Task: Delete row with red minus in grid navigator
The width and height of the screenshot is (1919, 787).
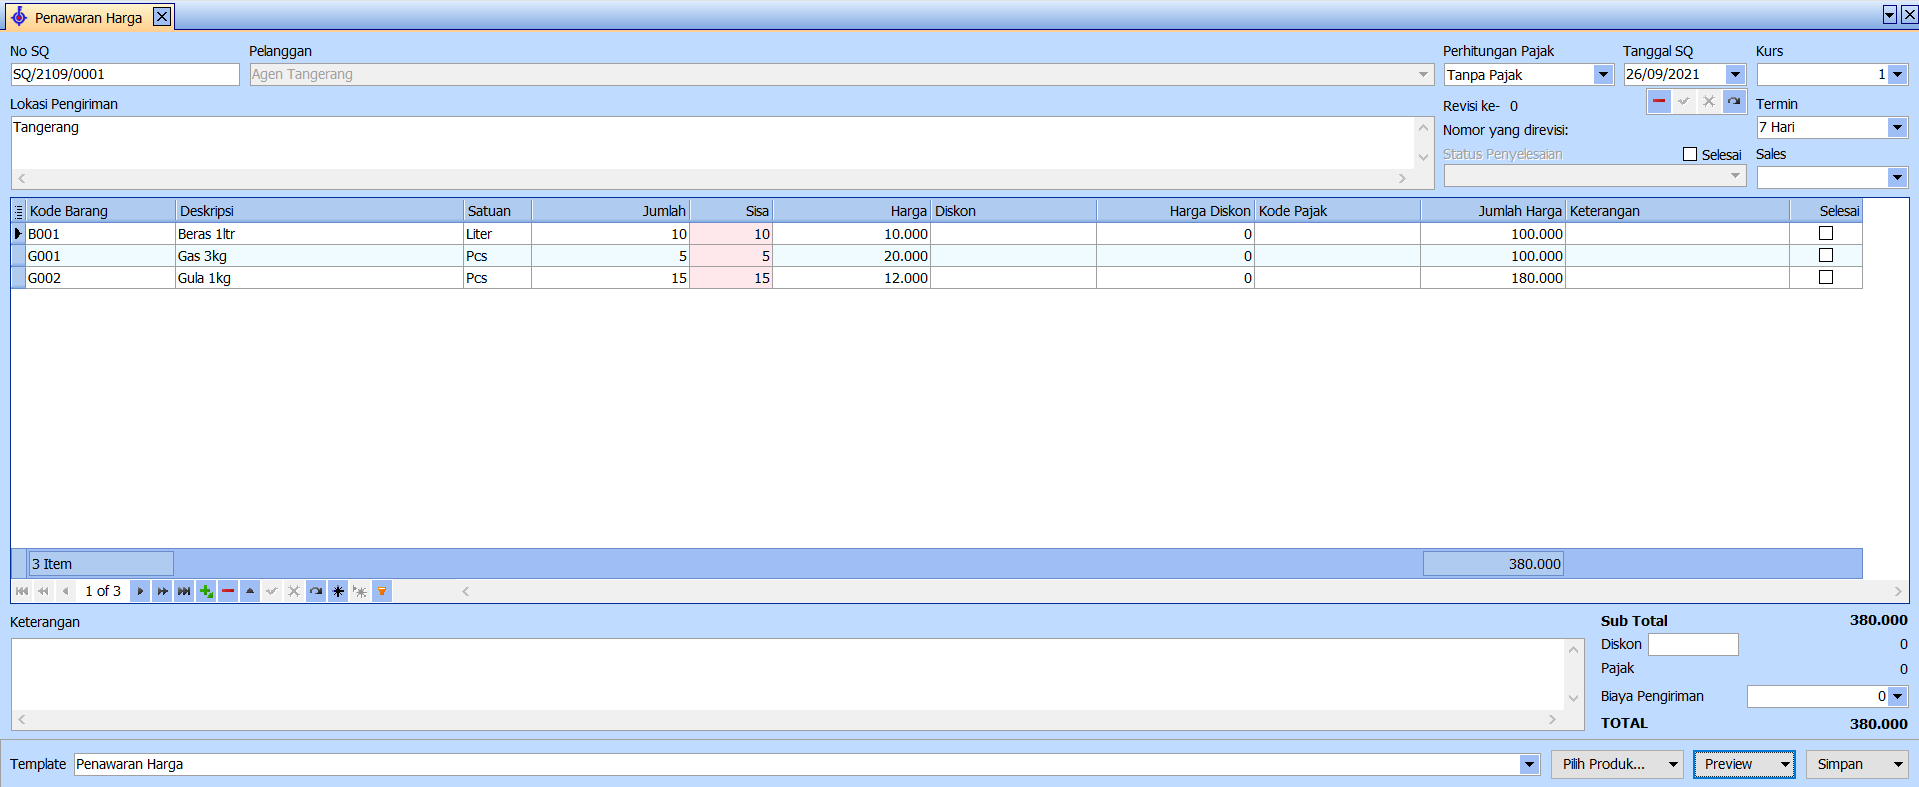Action: coord(228,591)
